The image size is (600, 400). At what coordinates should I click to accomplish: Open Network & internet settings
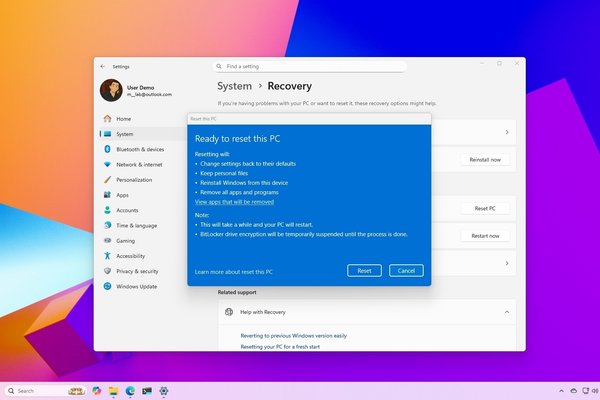click(x=143, y=165)
